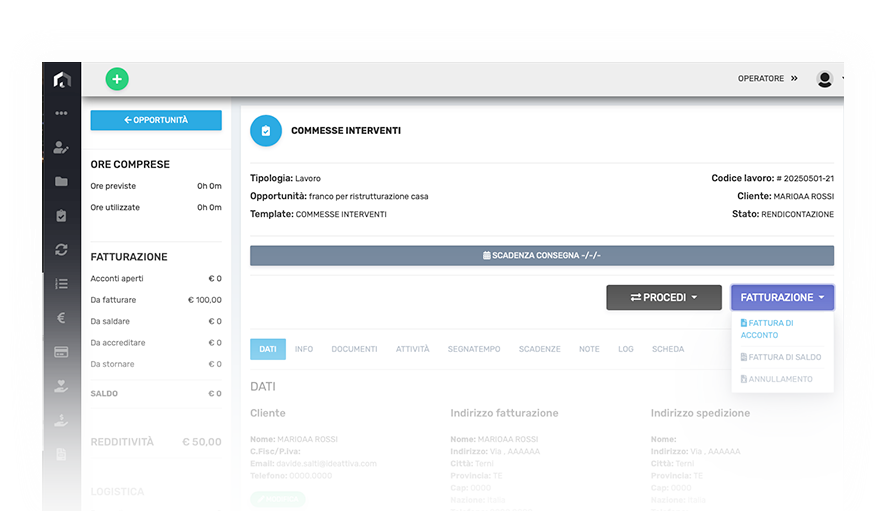Click the SCADENZA CONSEGNA bar
Viewport: 884px width, 511px height.
(542, 256)
